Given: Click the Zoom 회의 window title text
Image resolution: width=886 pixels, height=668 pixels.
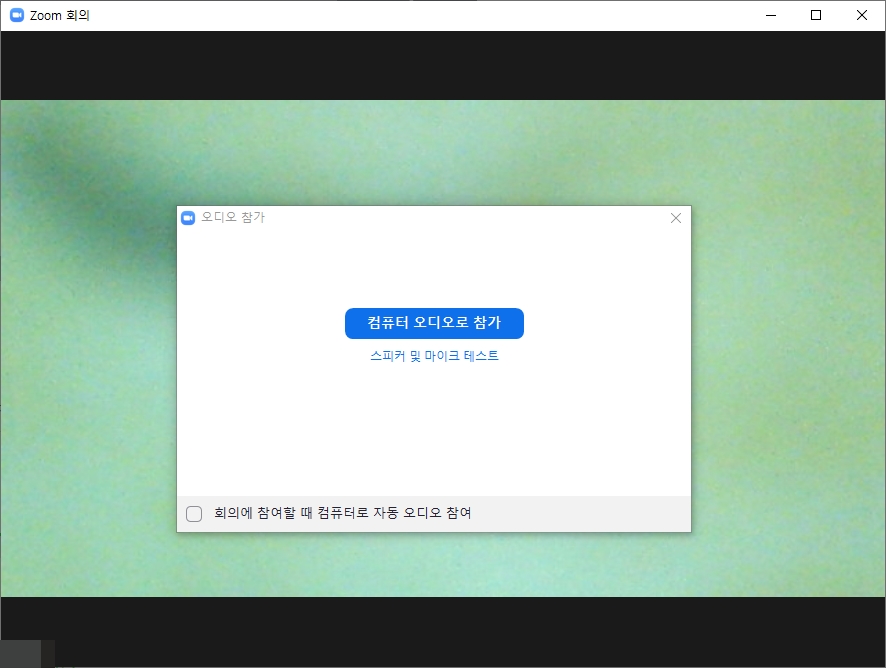Looking at the screenshot, I should 60,15.
